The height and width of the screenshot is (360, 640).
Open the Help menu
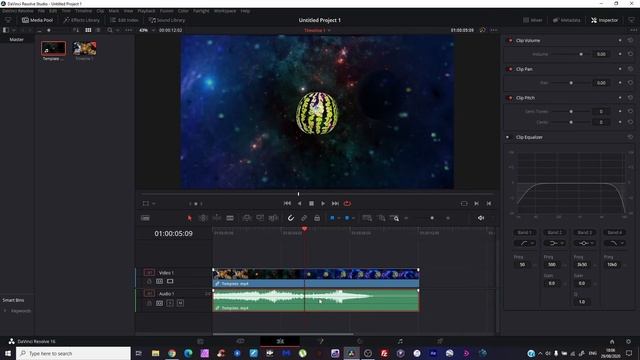pyautogui.click(x=245, y=11)
